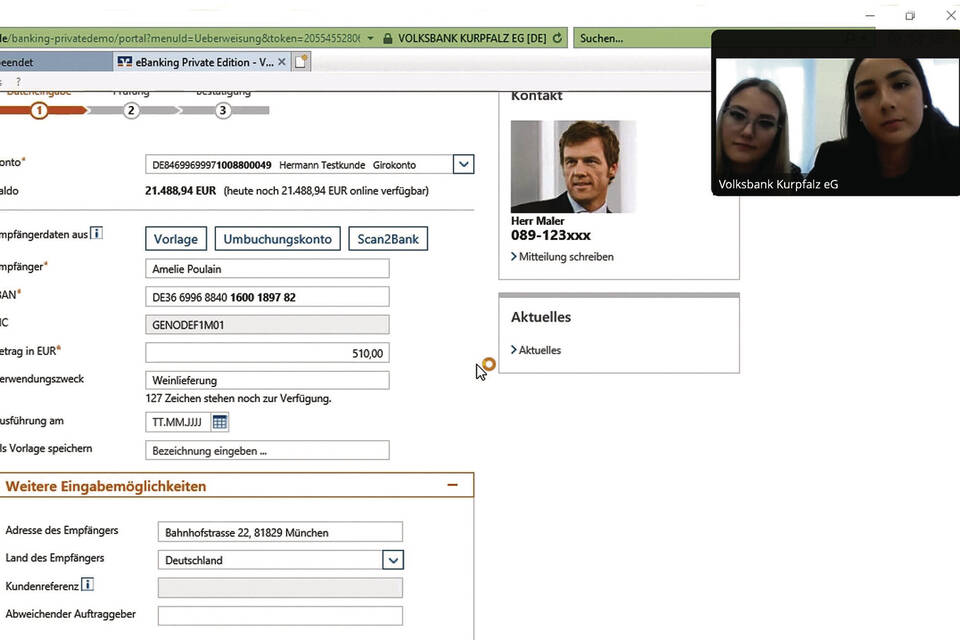Click the Adresse des Empfängers field
This screenshot has width=960, height=640.
[x=280, y=532]
